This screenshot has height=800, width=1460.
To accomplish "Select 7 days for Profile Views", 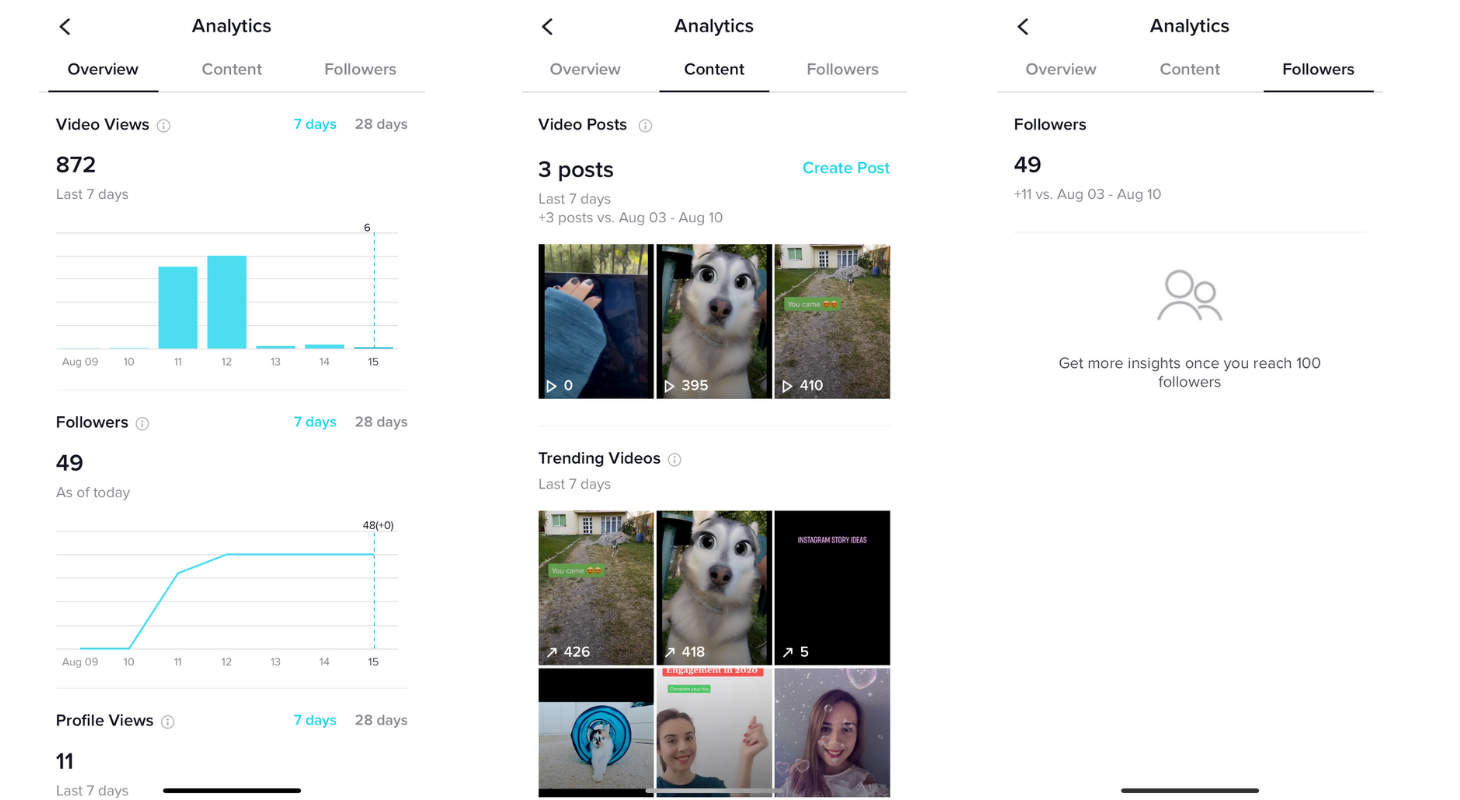I will pyautogui.click(x=315, y=720).
